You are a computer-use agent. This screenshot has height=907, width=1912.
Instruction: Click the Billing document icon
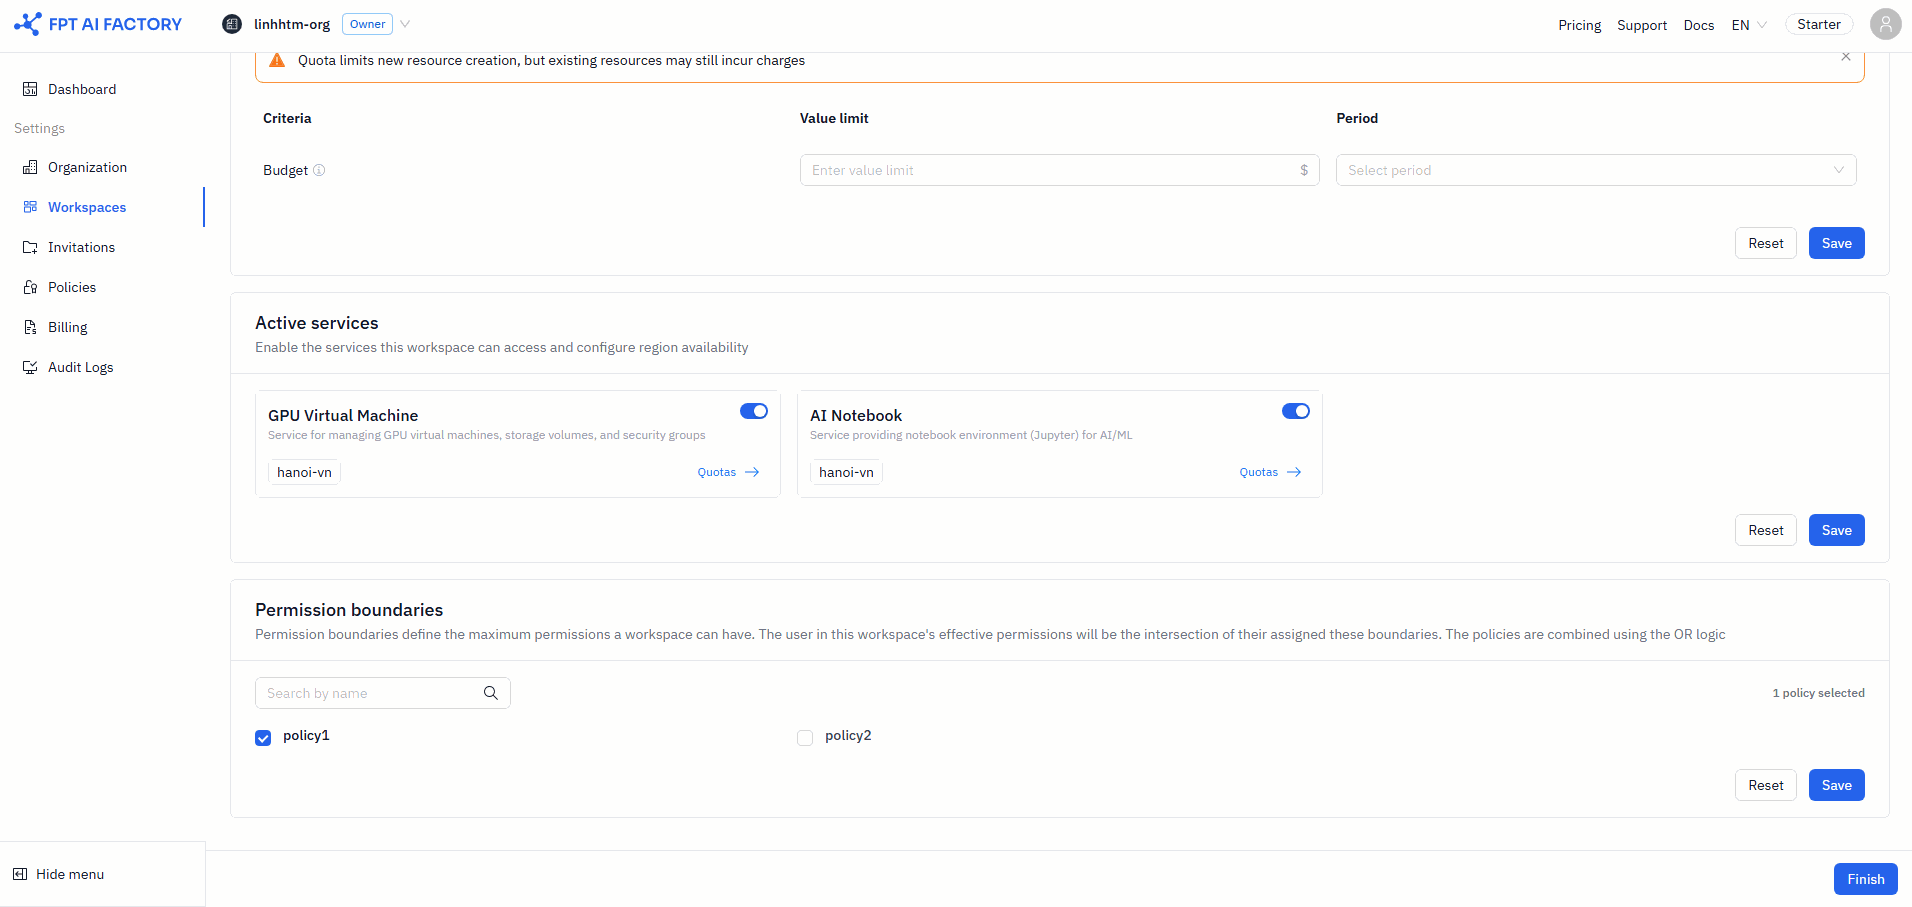click(x=30, y=327)
